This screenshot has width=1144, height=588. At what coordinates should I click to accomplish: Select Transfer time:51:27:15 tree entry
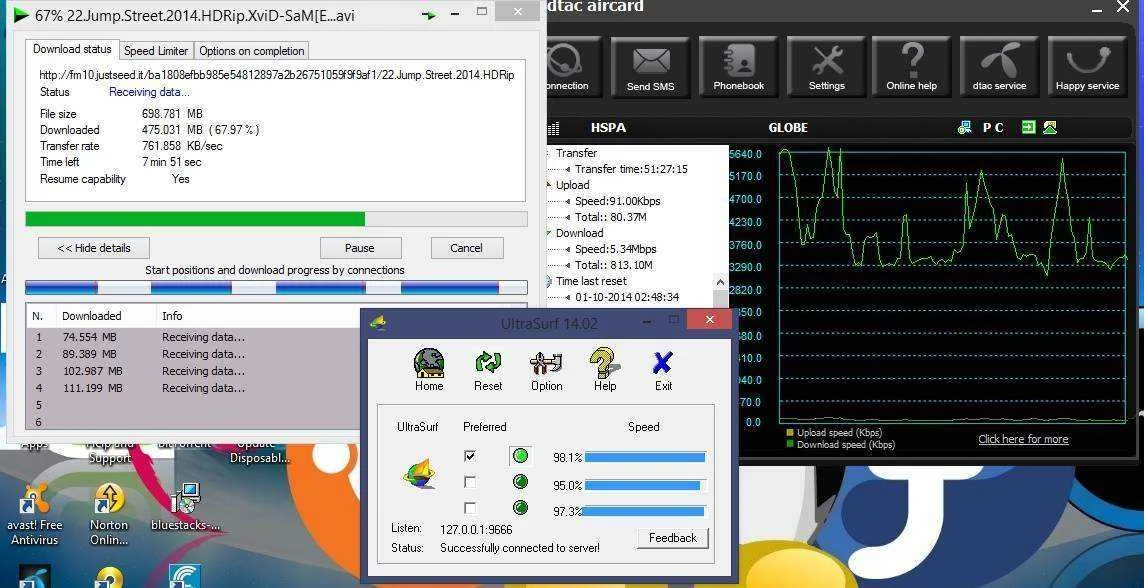[x=631, y=169]
